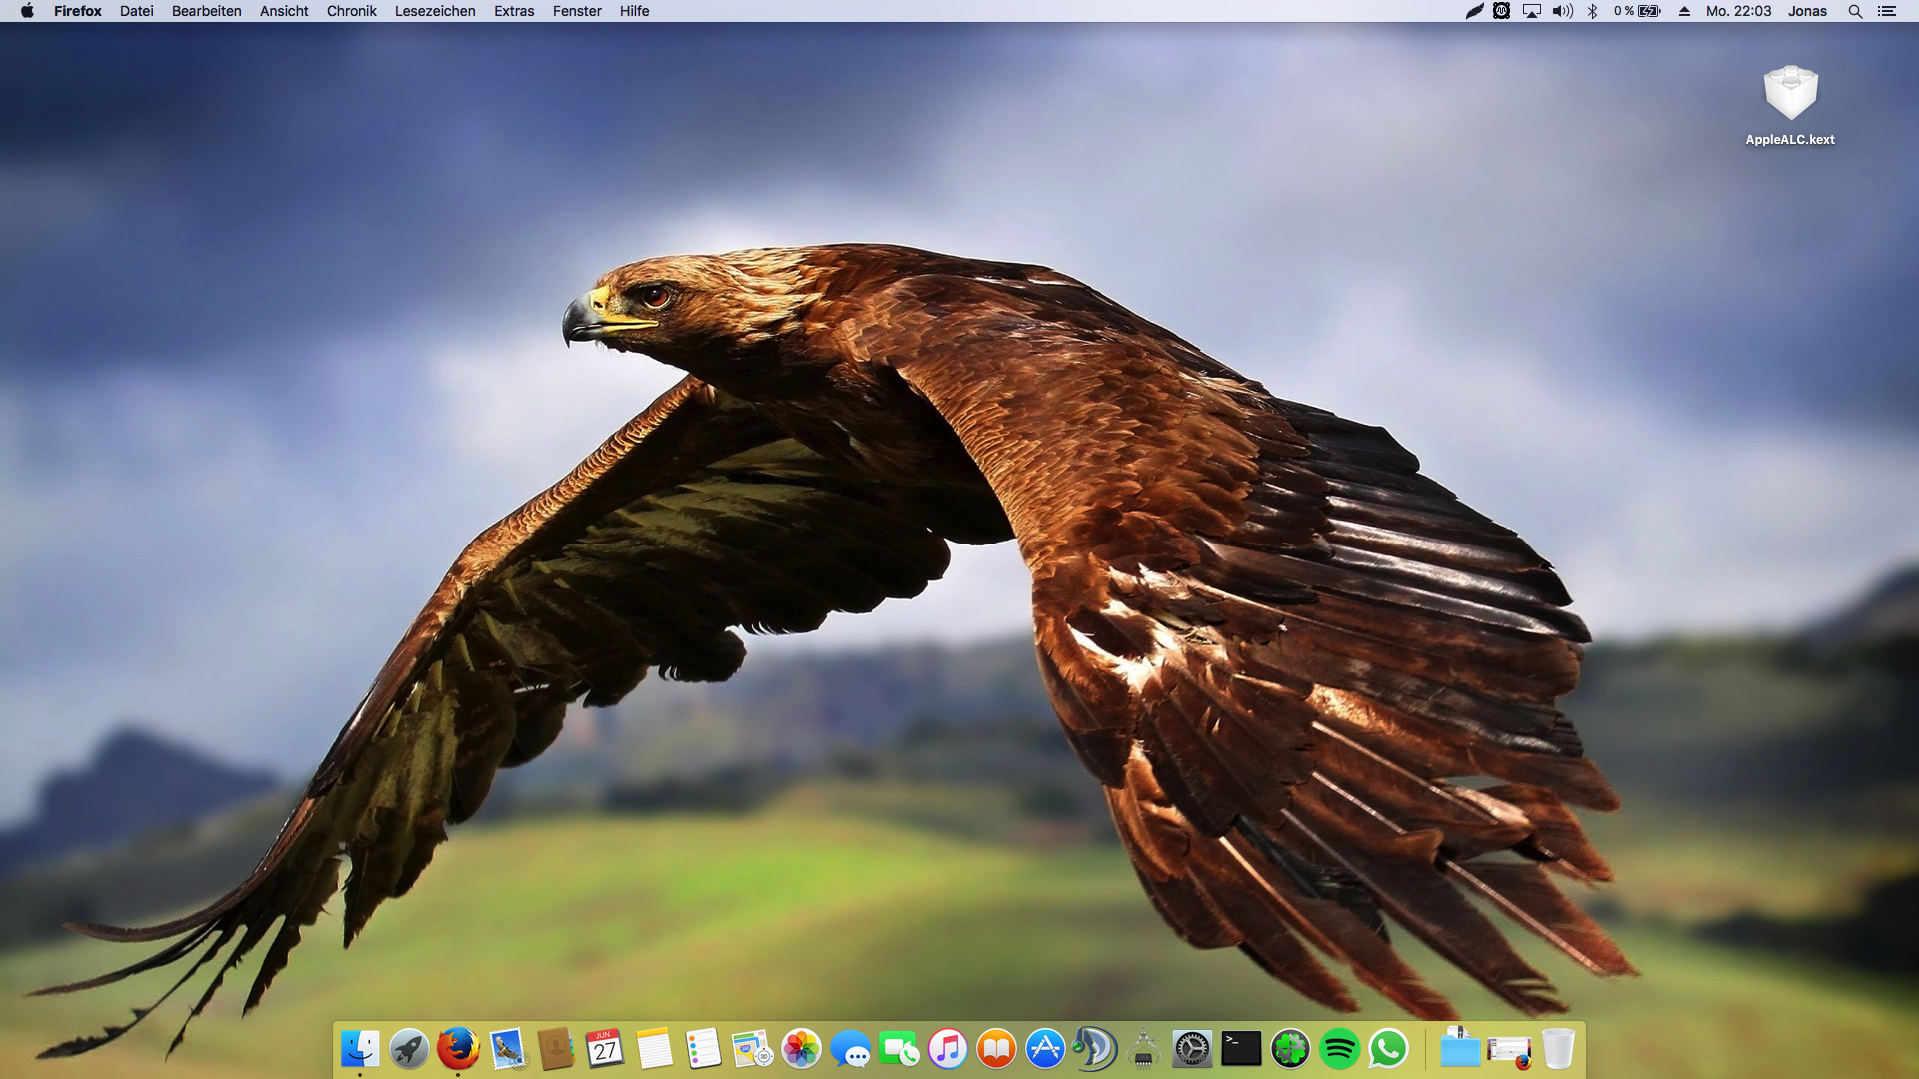This screenshot has height=1079, width=1919.
Task: Show Notification Center
Action: (1887, 11)
